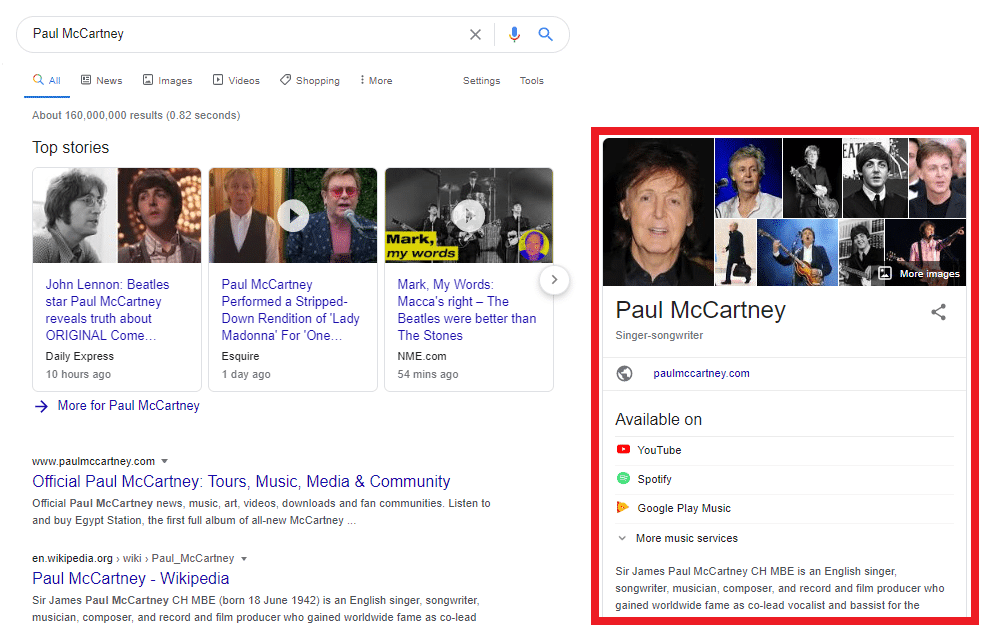Click the voice search microphone icon

pos(514,34)
